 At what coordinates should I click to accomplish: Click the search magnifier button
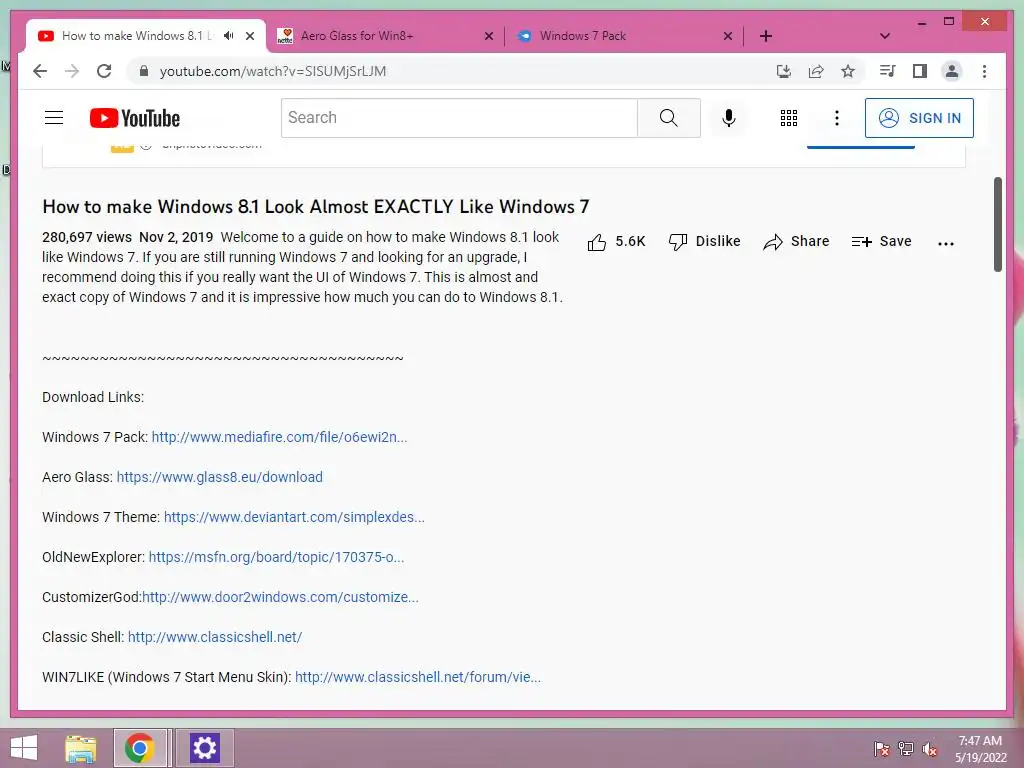pos(669,118)
